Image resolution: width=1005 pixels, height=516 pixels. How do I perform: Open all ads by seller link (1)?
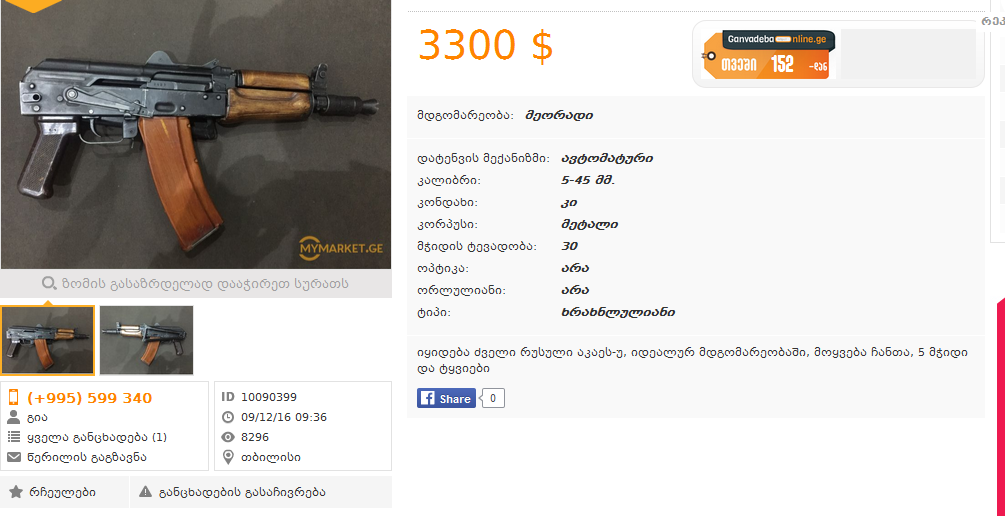97,437
